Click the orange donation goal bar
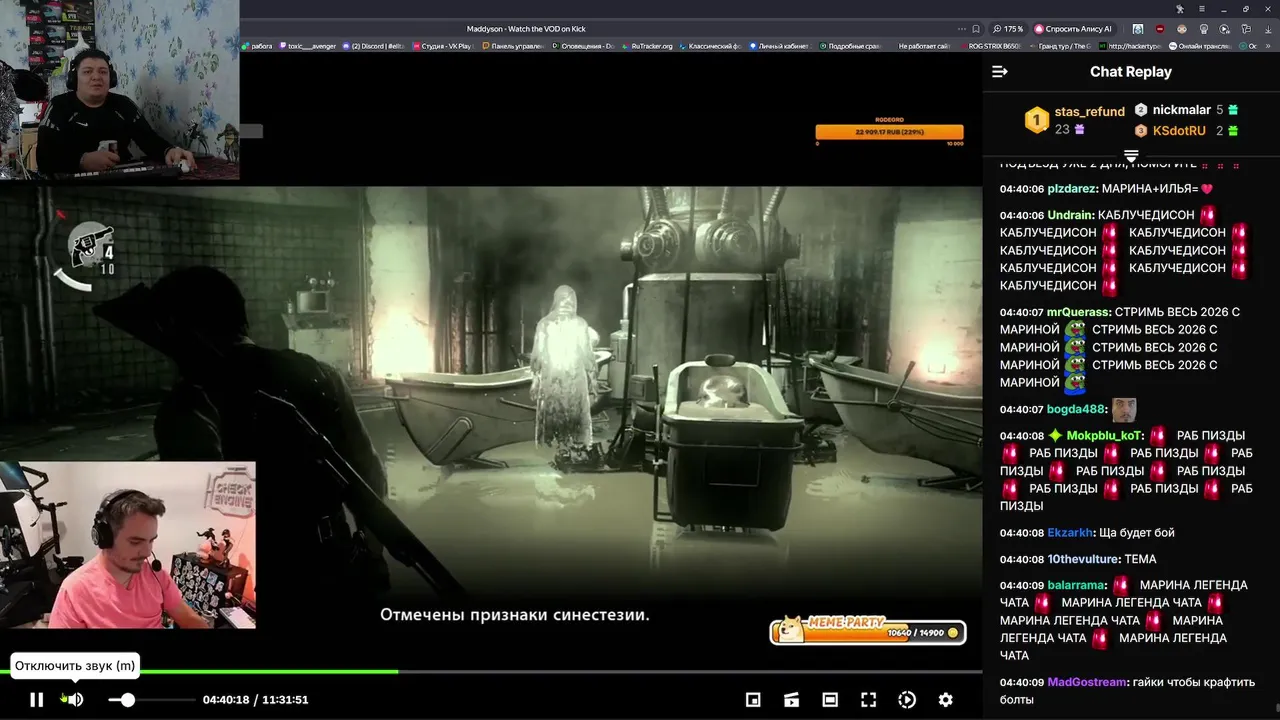 point(889,132)
